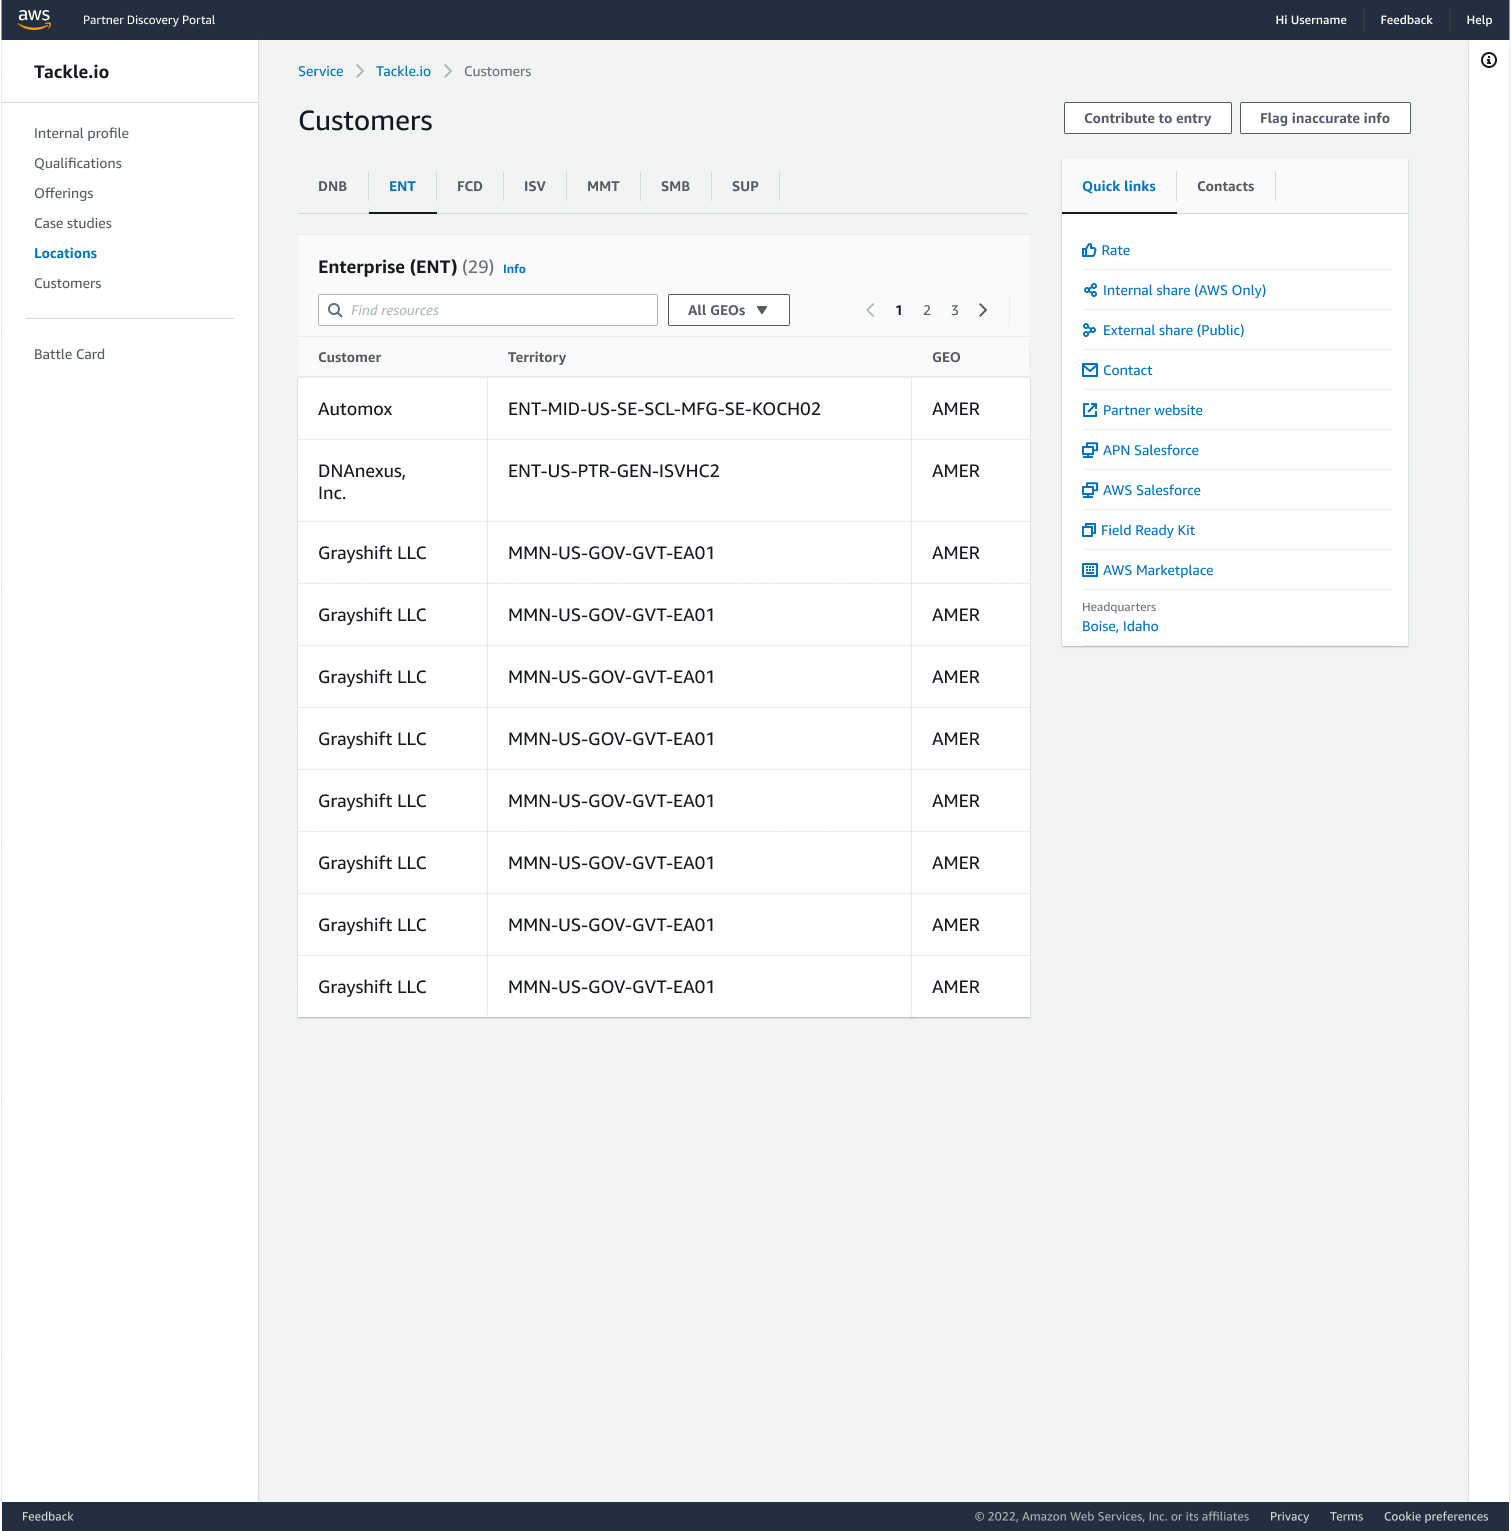Viewport: 1511px width, 1531px height.
Task: Open Terms footer link
Action: (1346, 1516)
